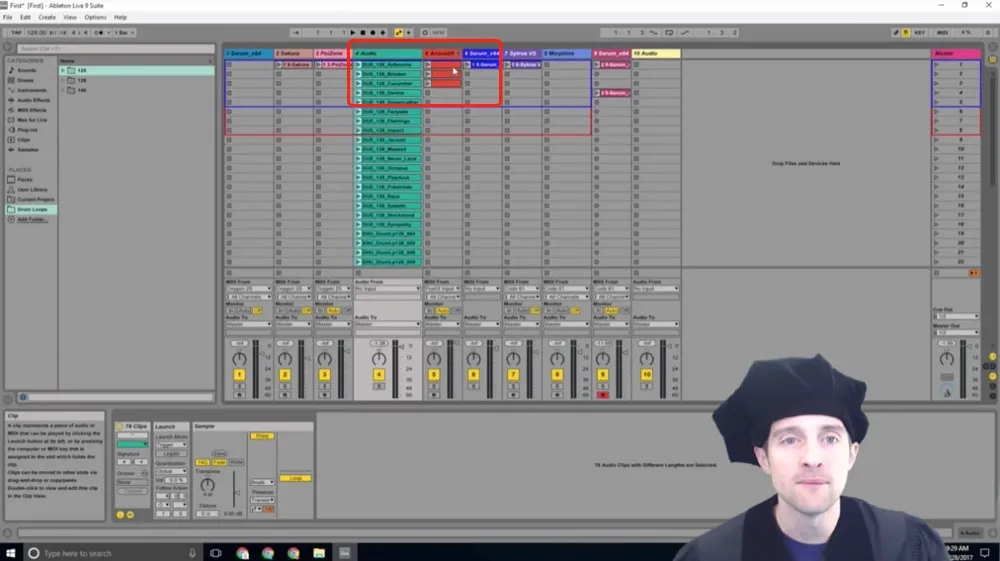
Task: Open Launch Mode dropdown in clip view
Action: pos(171,445)
